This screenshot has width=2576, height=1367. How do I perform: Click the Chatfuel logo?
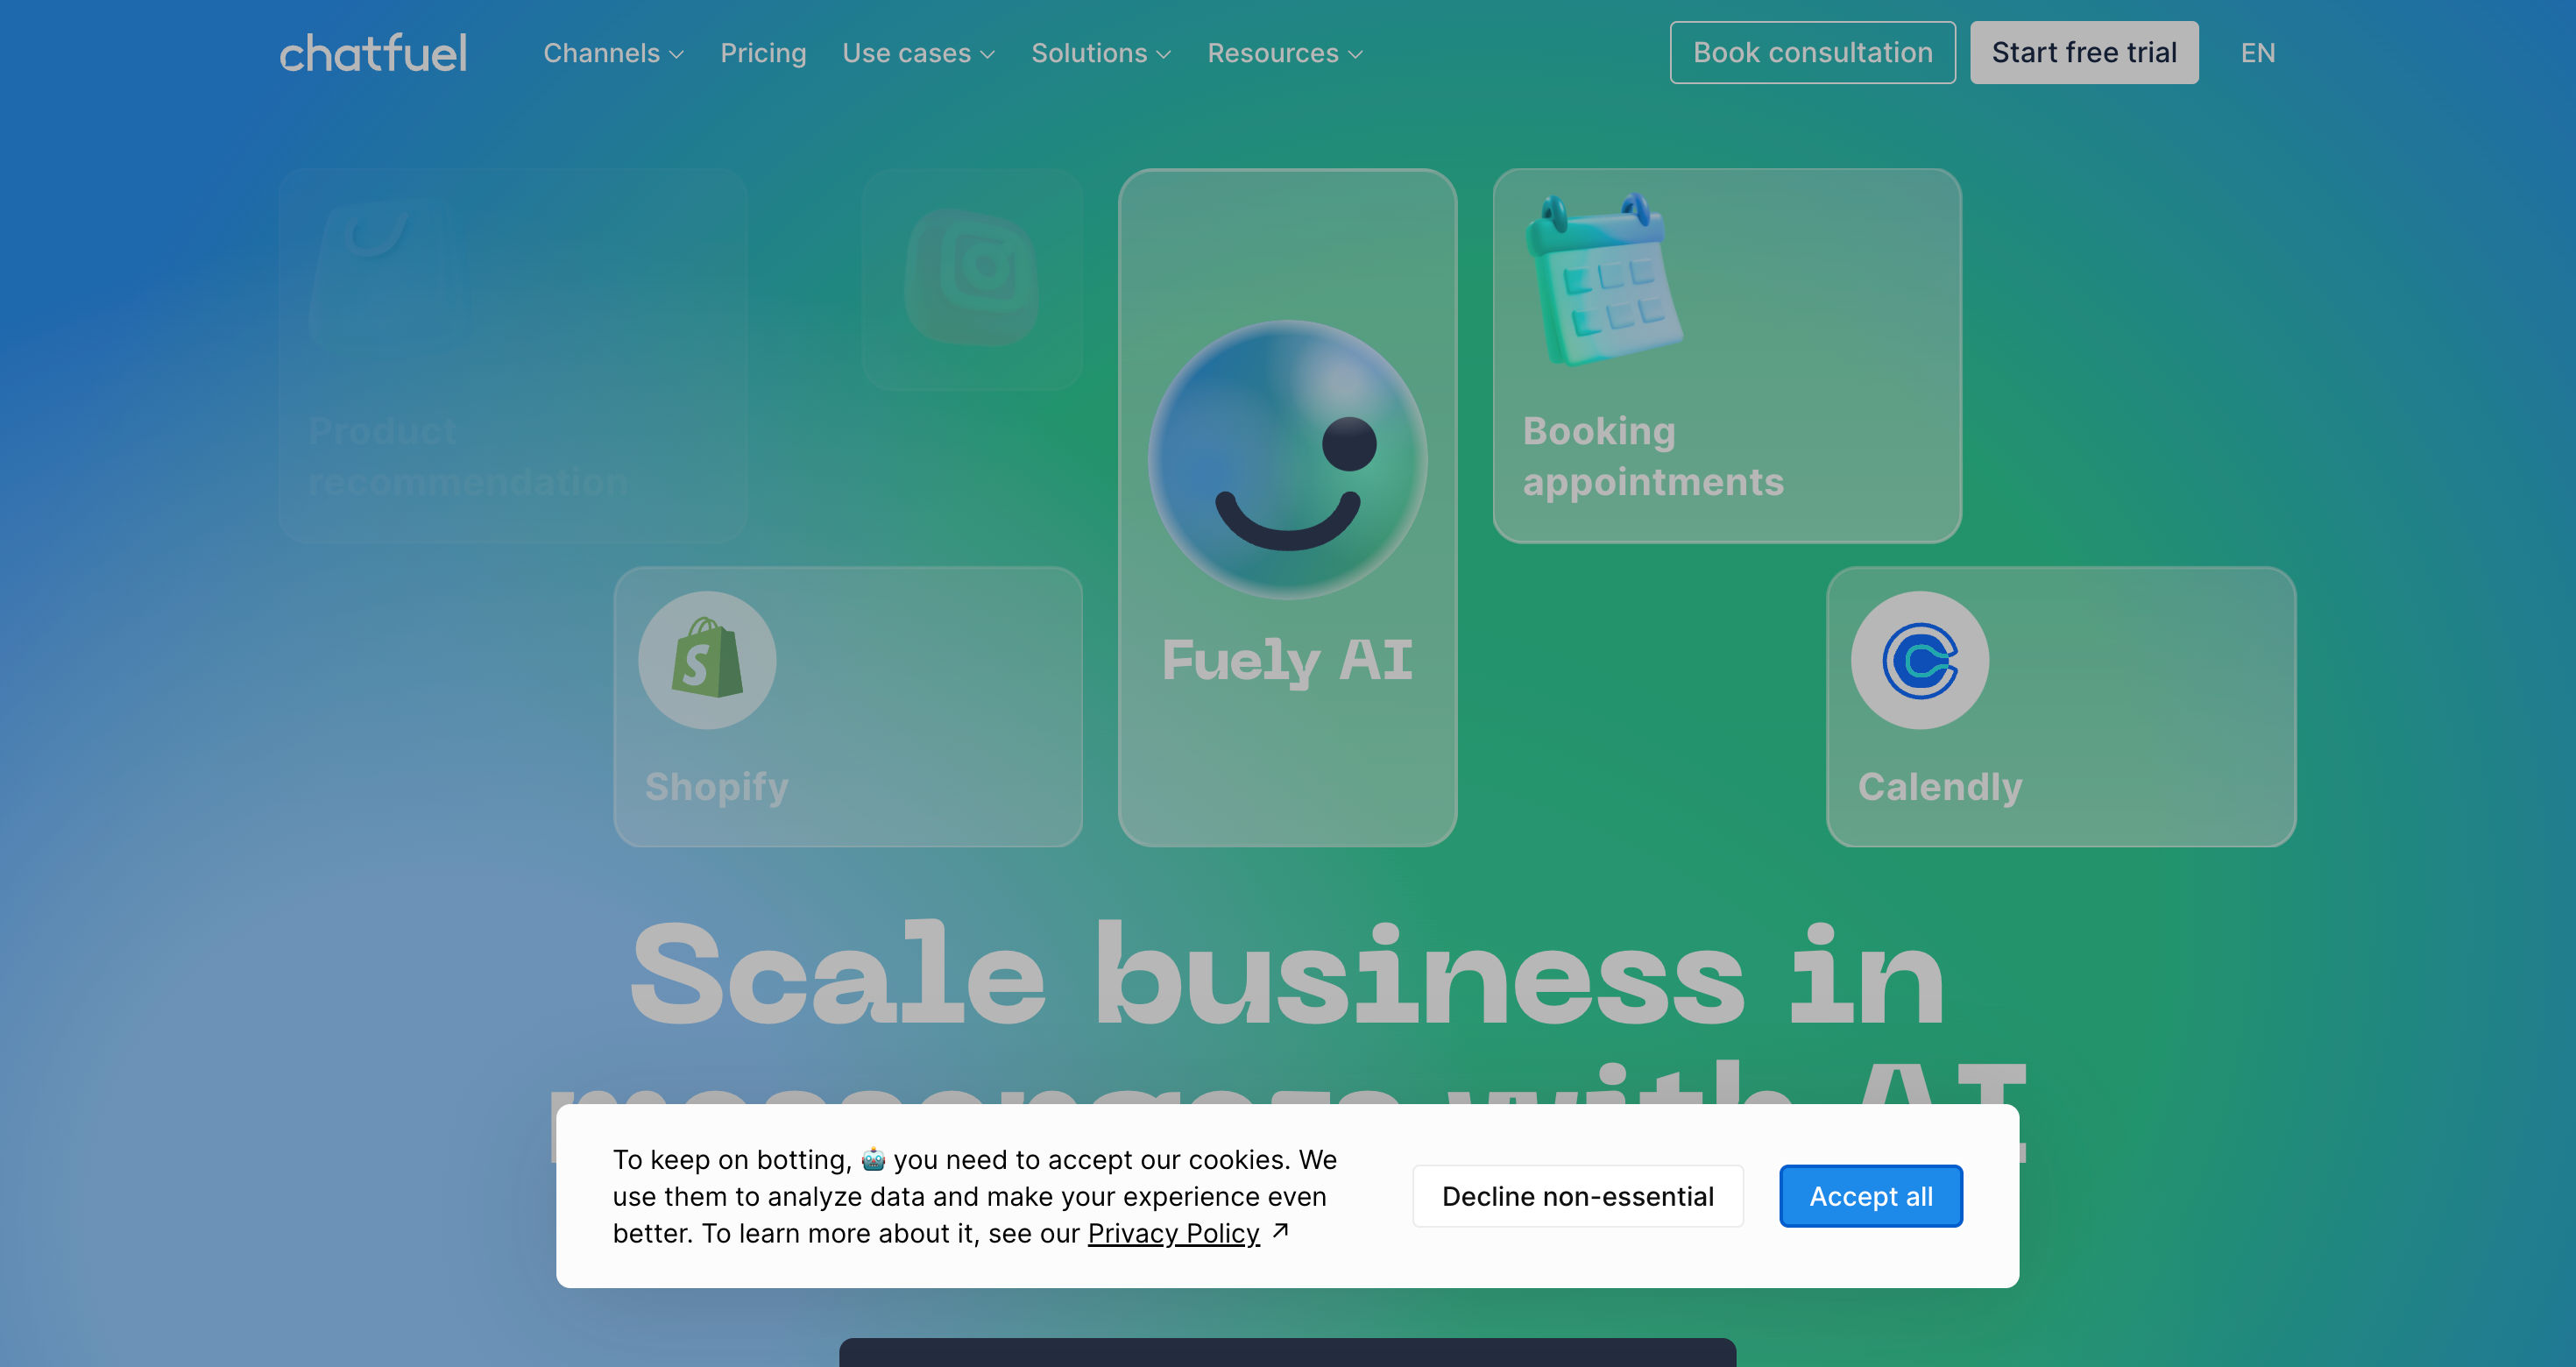373,53
